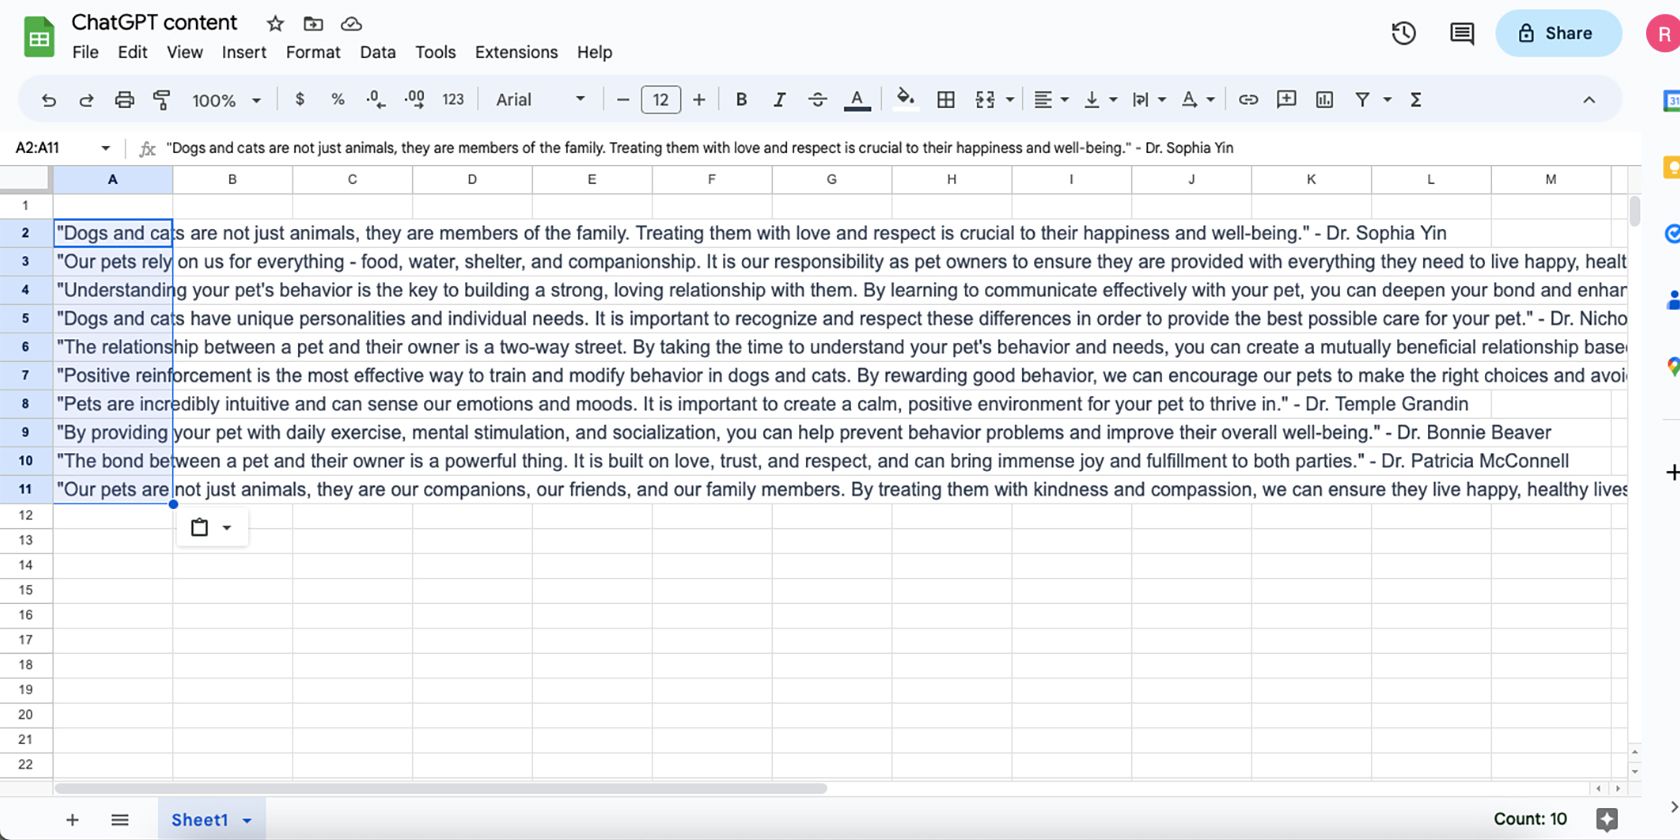
Task: Star the ChatGPT content document
Action: 275,23
